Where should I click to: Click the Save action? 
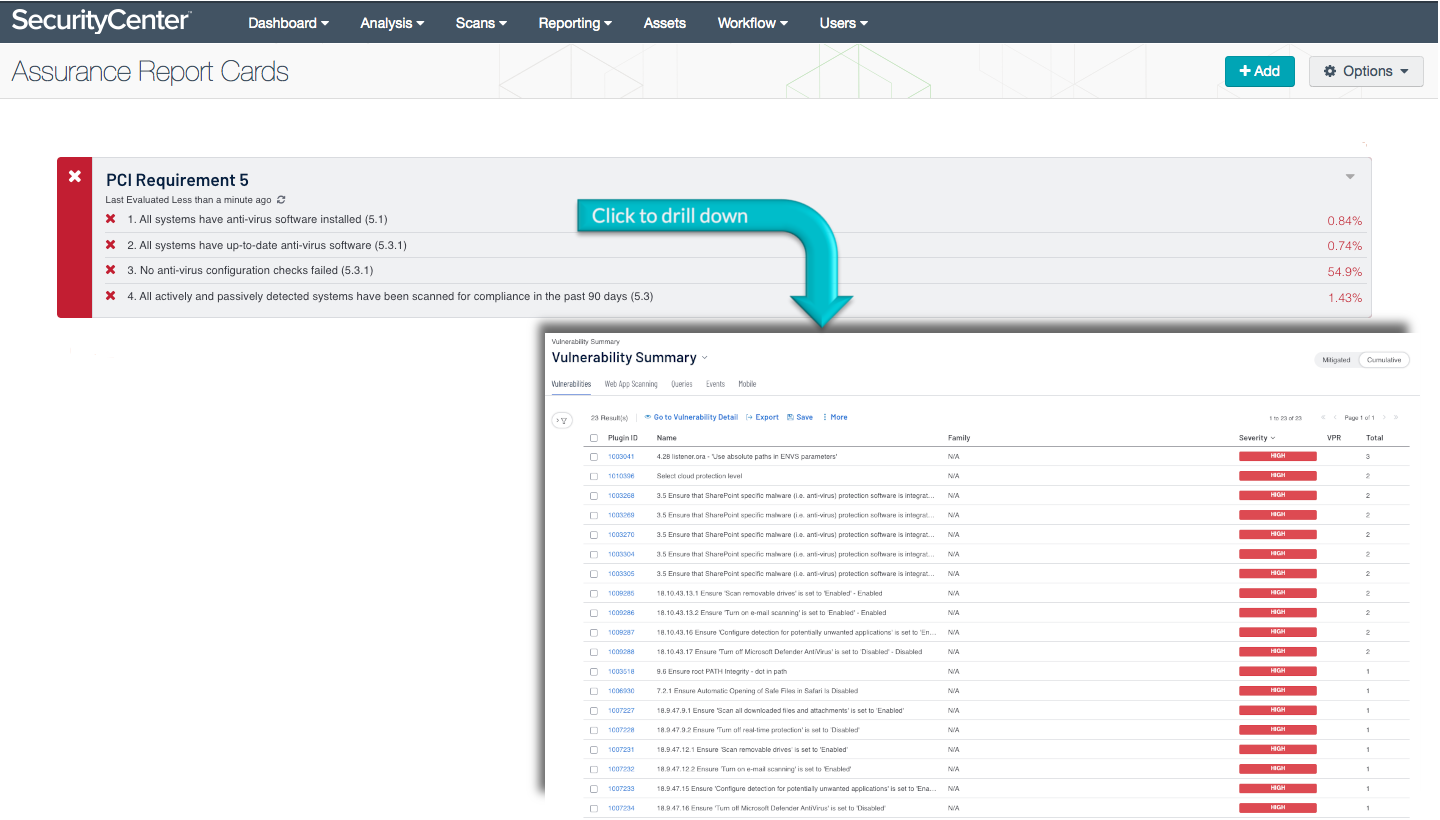[x=800, y=417]
